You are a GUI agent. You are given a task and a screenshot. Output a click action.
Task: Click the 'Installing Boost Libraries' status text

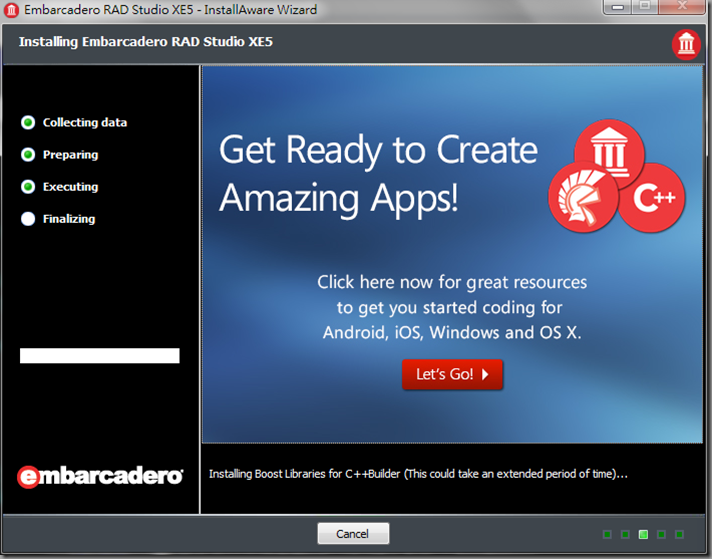pyautogui.click(x=418, y=474)
